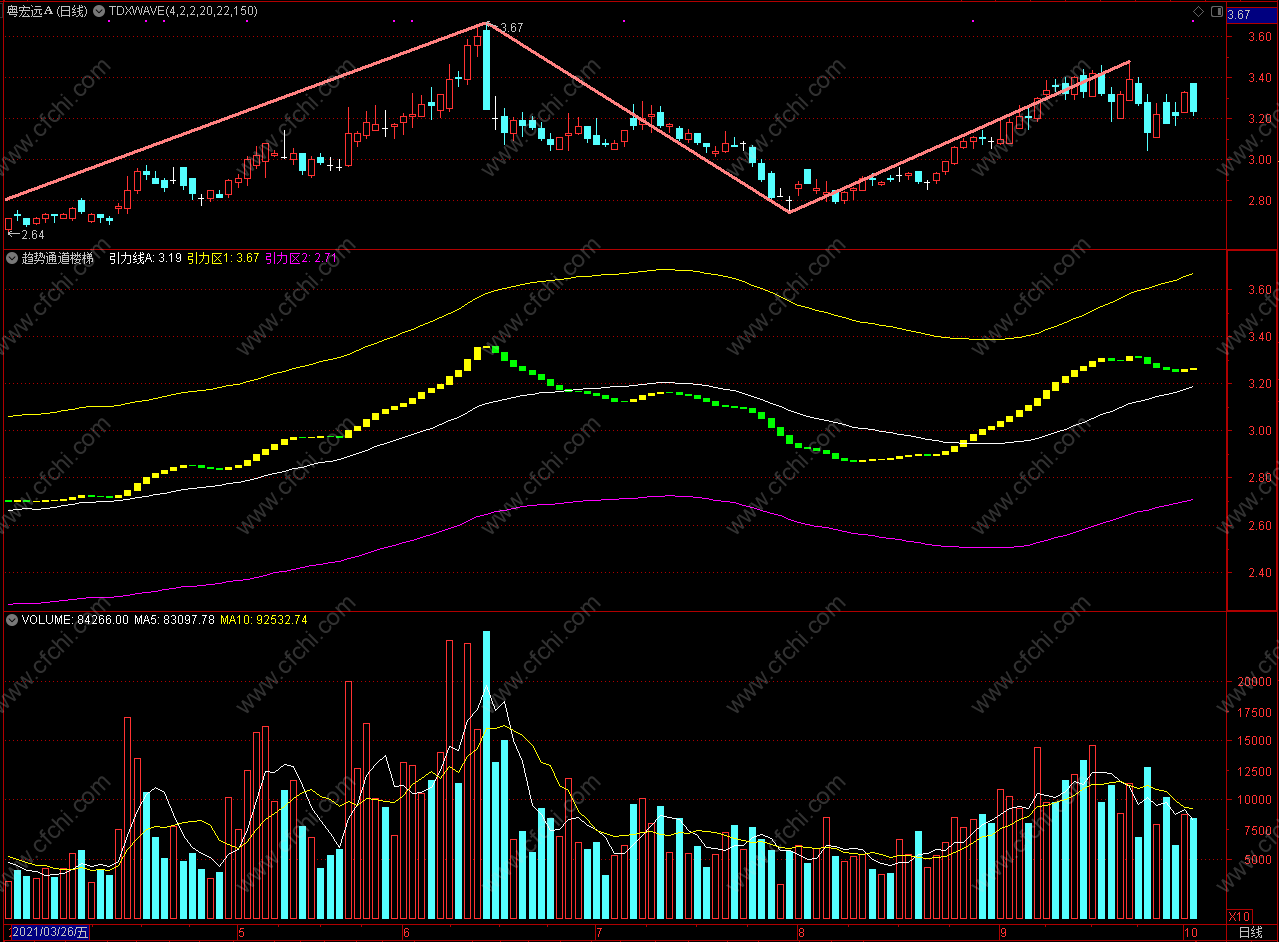Click 20000 on the volume axis
Screen dimensions: 1279x942
tap(1254, 682)
